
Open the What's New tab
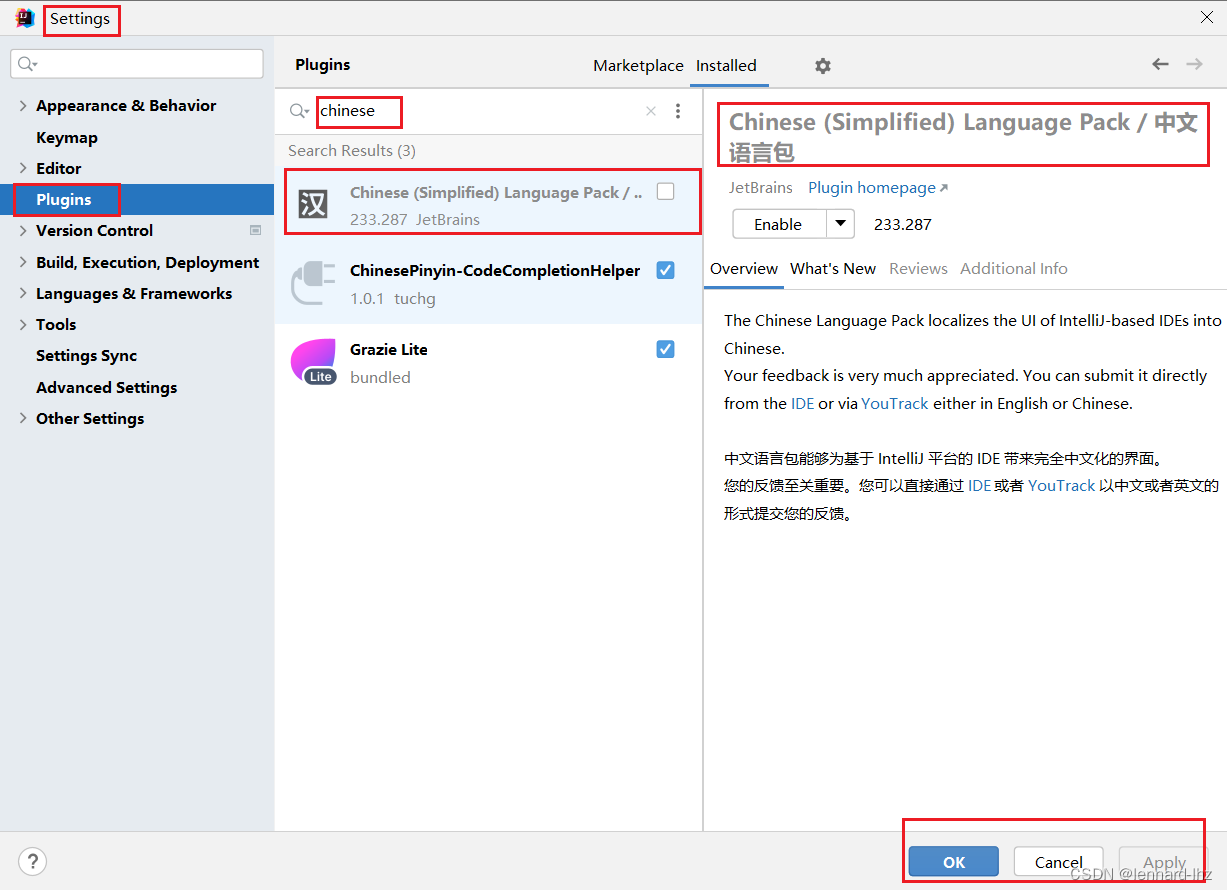[x=833, y=268]
